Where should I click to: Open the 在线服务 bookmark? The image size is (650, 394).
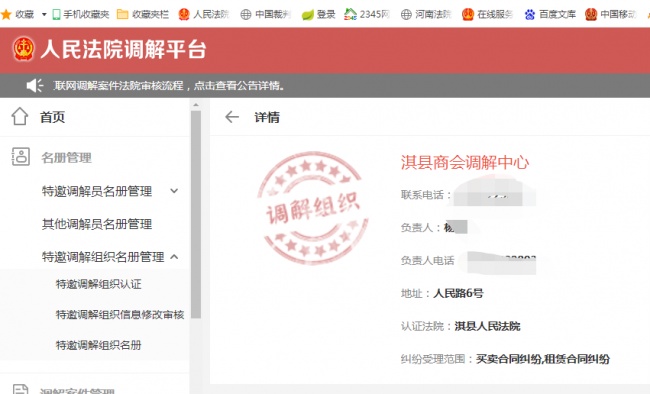point(488,15)
